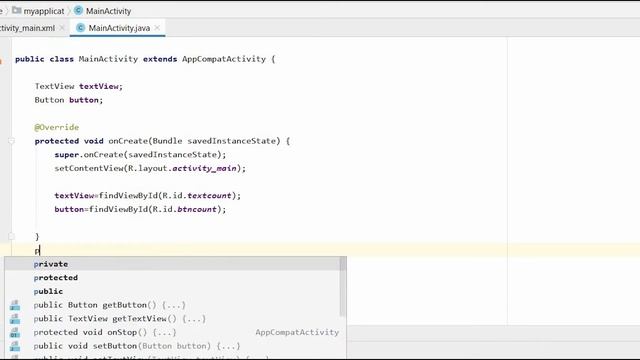
Task: Click 'R.id.textcount' in findViewById call
Action: [197, 196]
